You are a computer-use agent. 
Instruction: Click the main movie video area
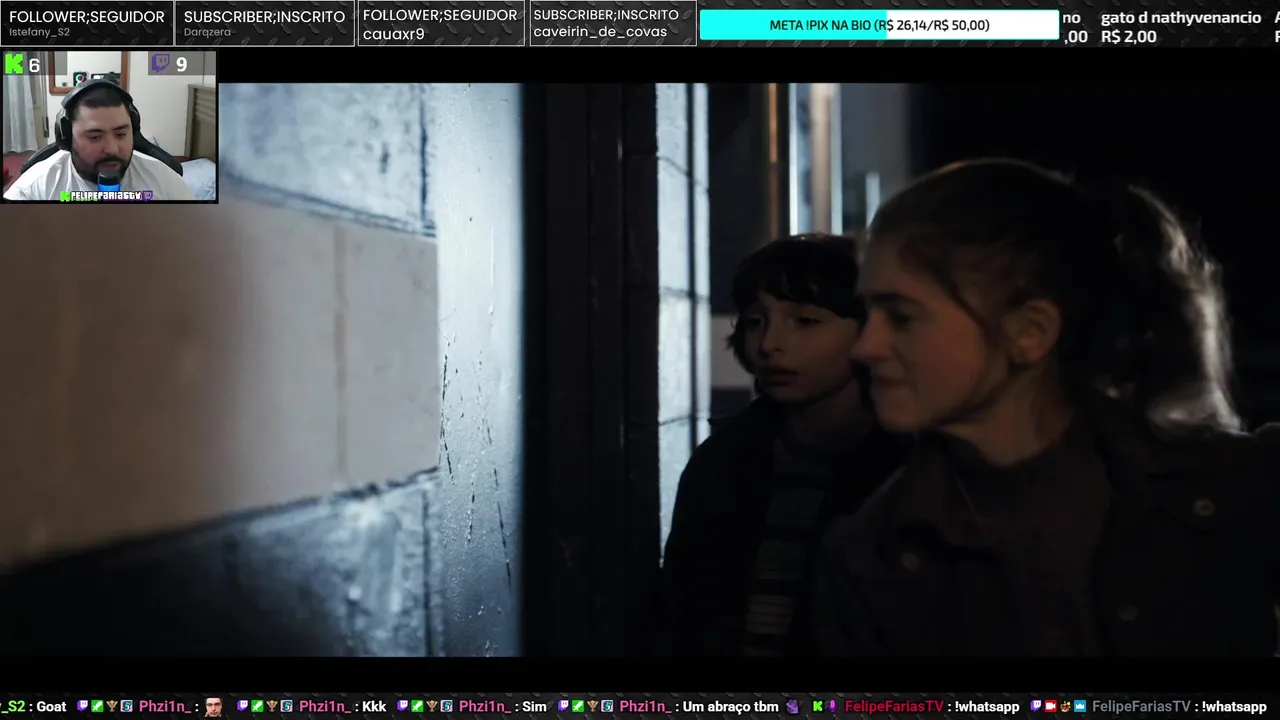coord(640,370)
